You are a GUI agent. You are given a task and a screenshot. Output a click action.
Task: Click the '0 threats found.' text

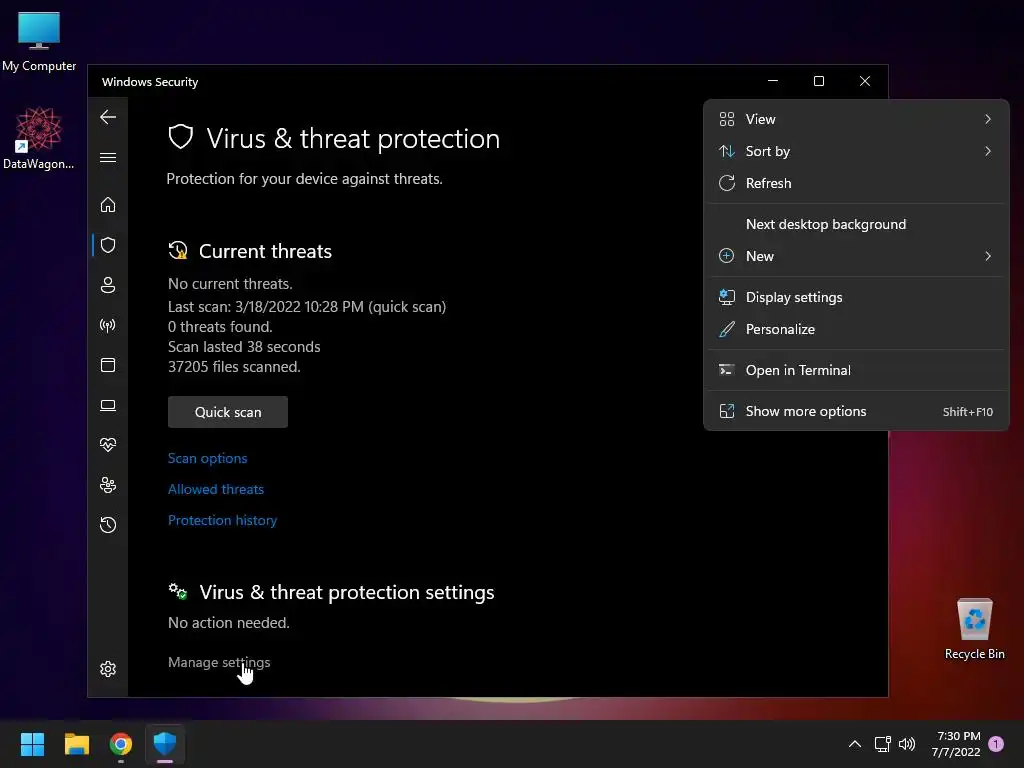pyautogui.click(x=220, y=327)
